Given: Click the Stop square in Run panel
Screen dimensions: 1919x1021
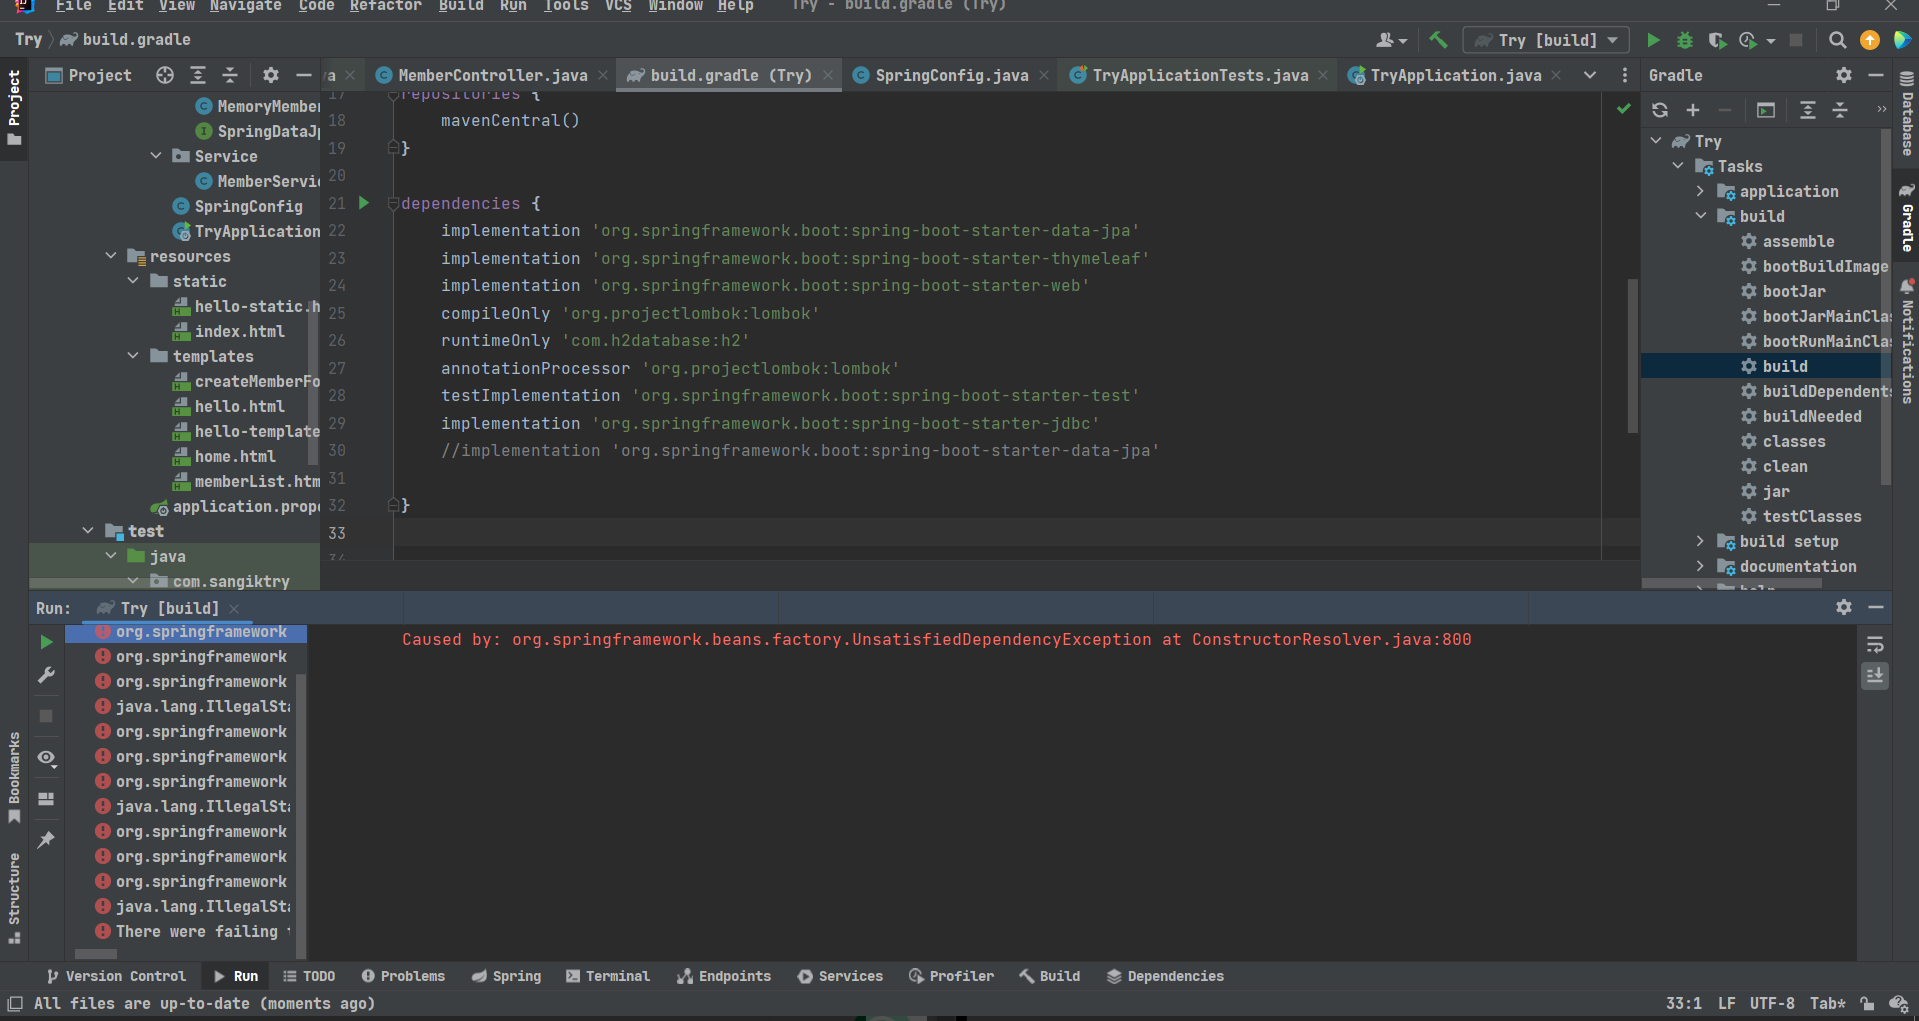Looking at the screenshot, I should click(x=46, y=716).
